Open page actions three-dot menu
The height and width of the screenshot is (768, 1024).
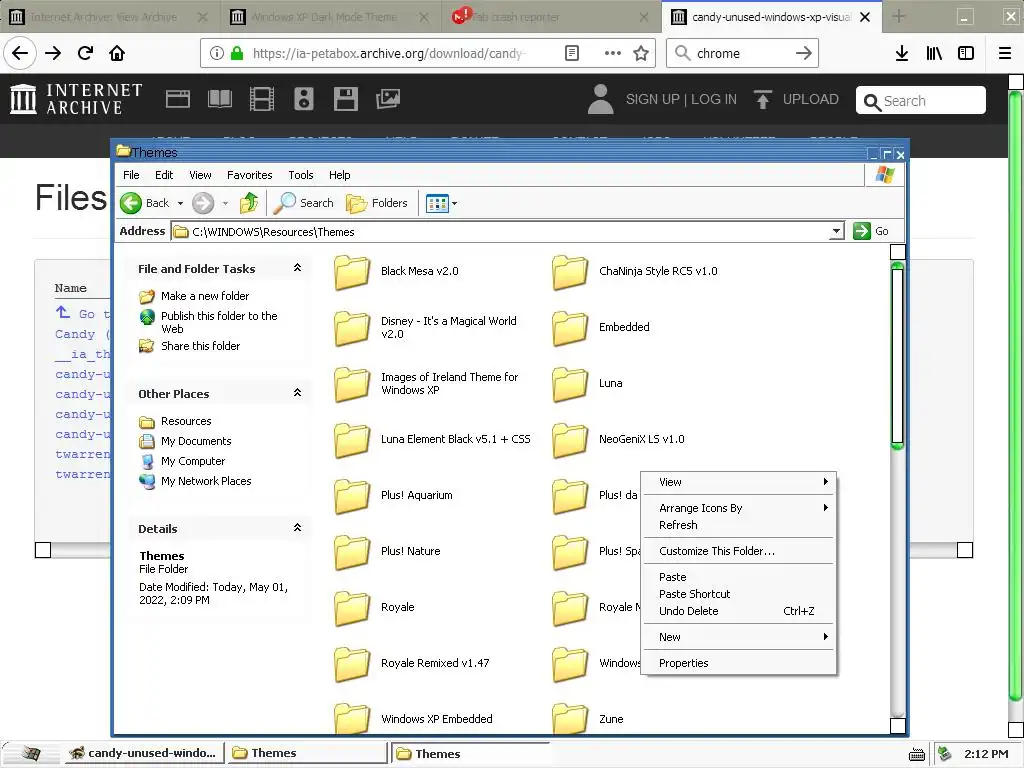pos(613,53)
